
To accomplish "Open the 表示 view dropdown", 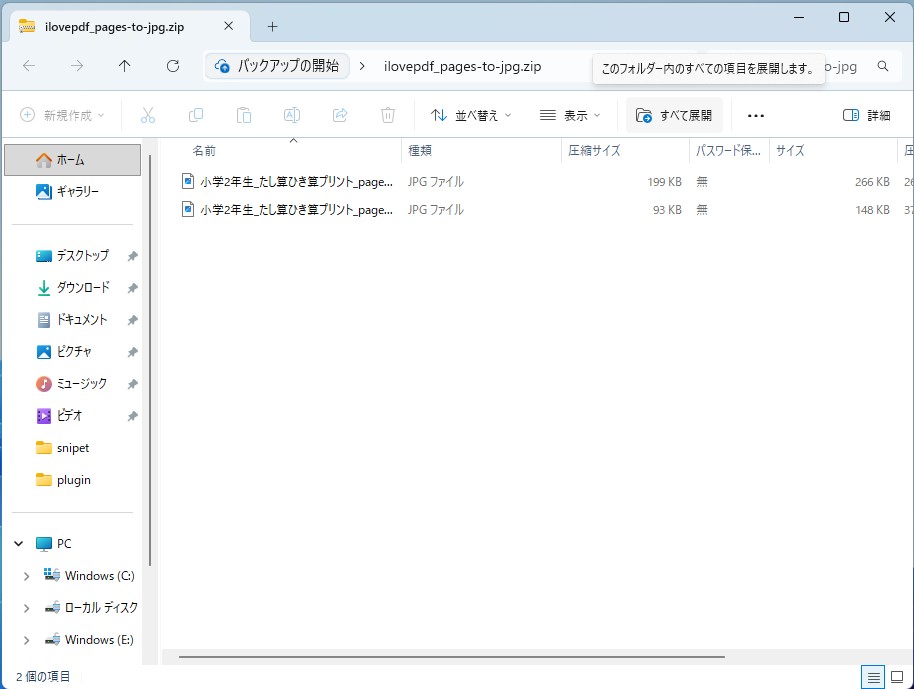I will (x=570, y=115).
